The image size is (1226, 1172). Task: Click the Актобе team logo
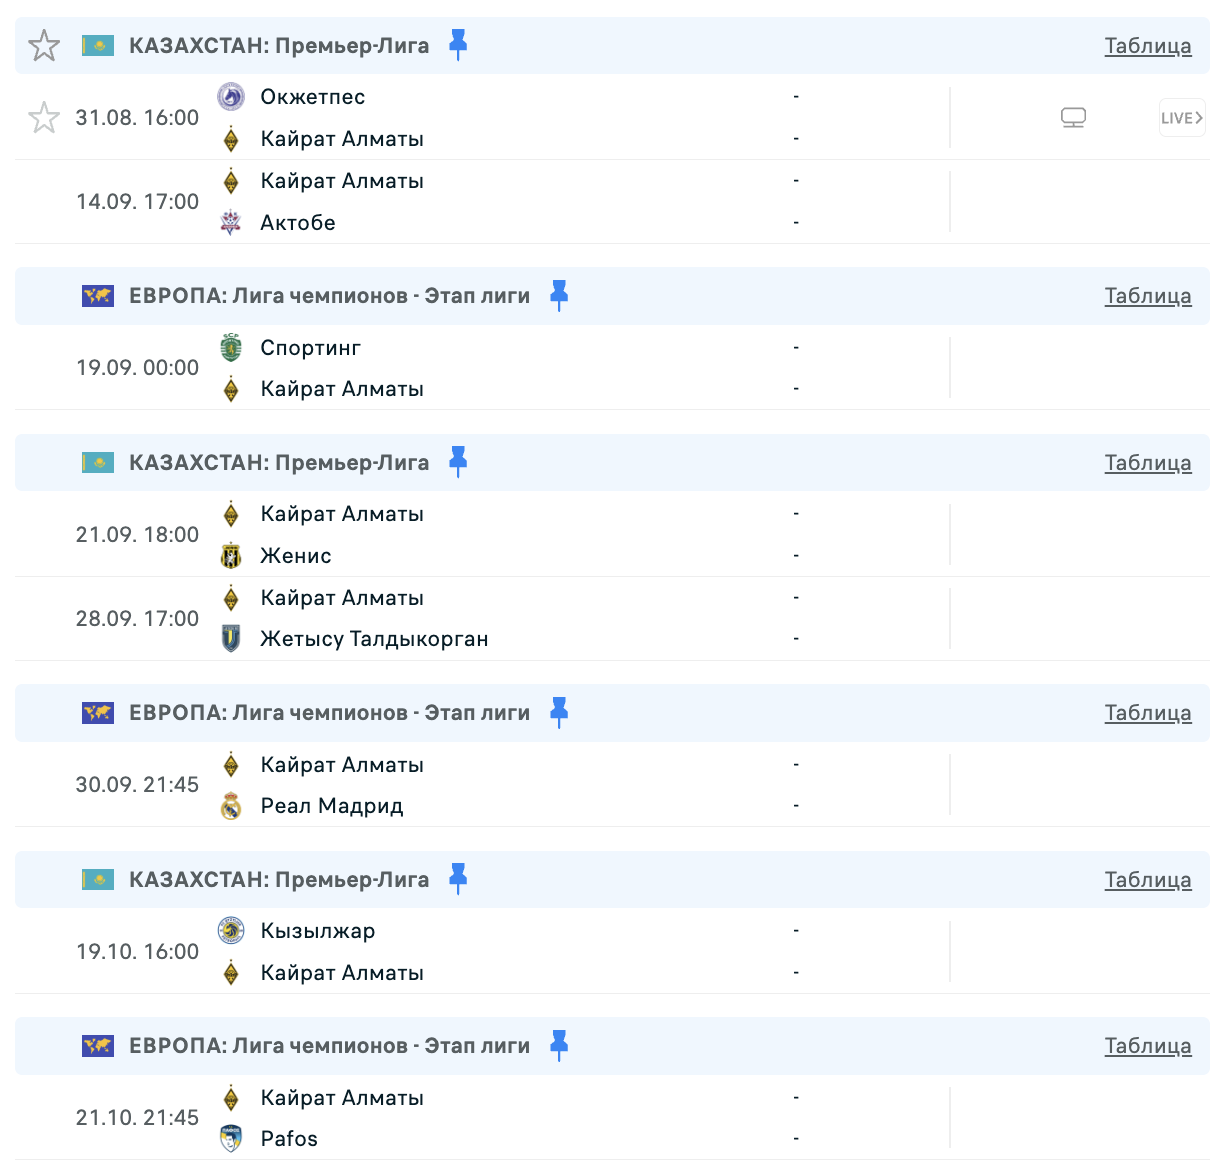pyautogui.click(x=231, y=223)
